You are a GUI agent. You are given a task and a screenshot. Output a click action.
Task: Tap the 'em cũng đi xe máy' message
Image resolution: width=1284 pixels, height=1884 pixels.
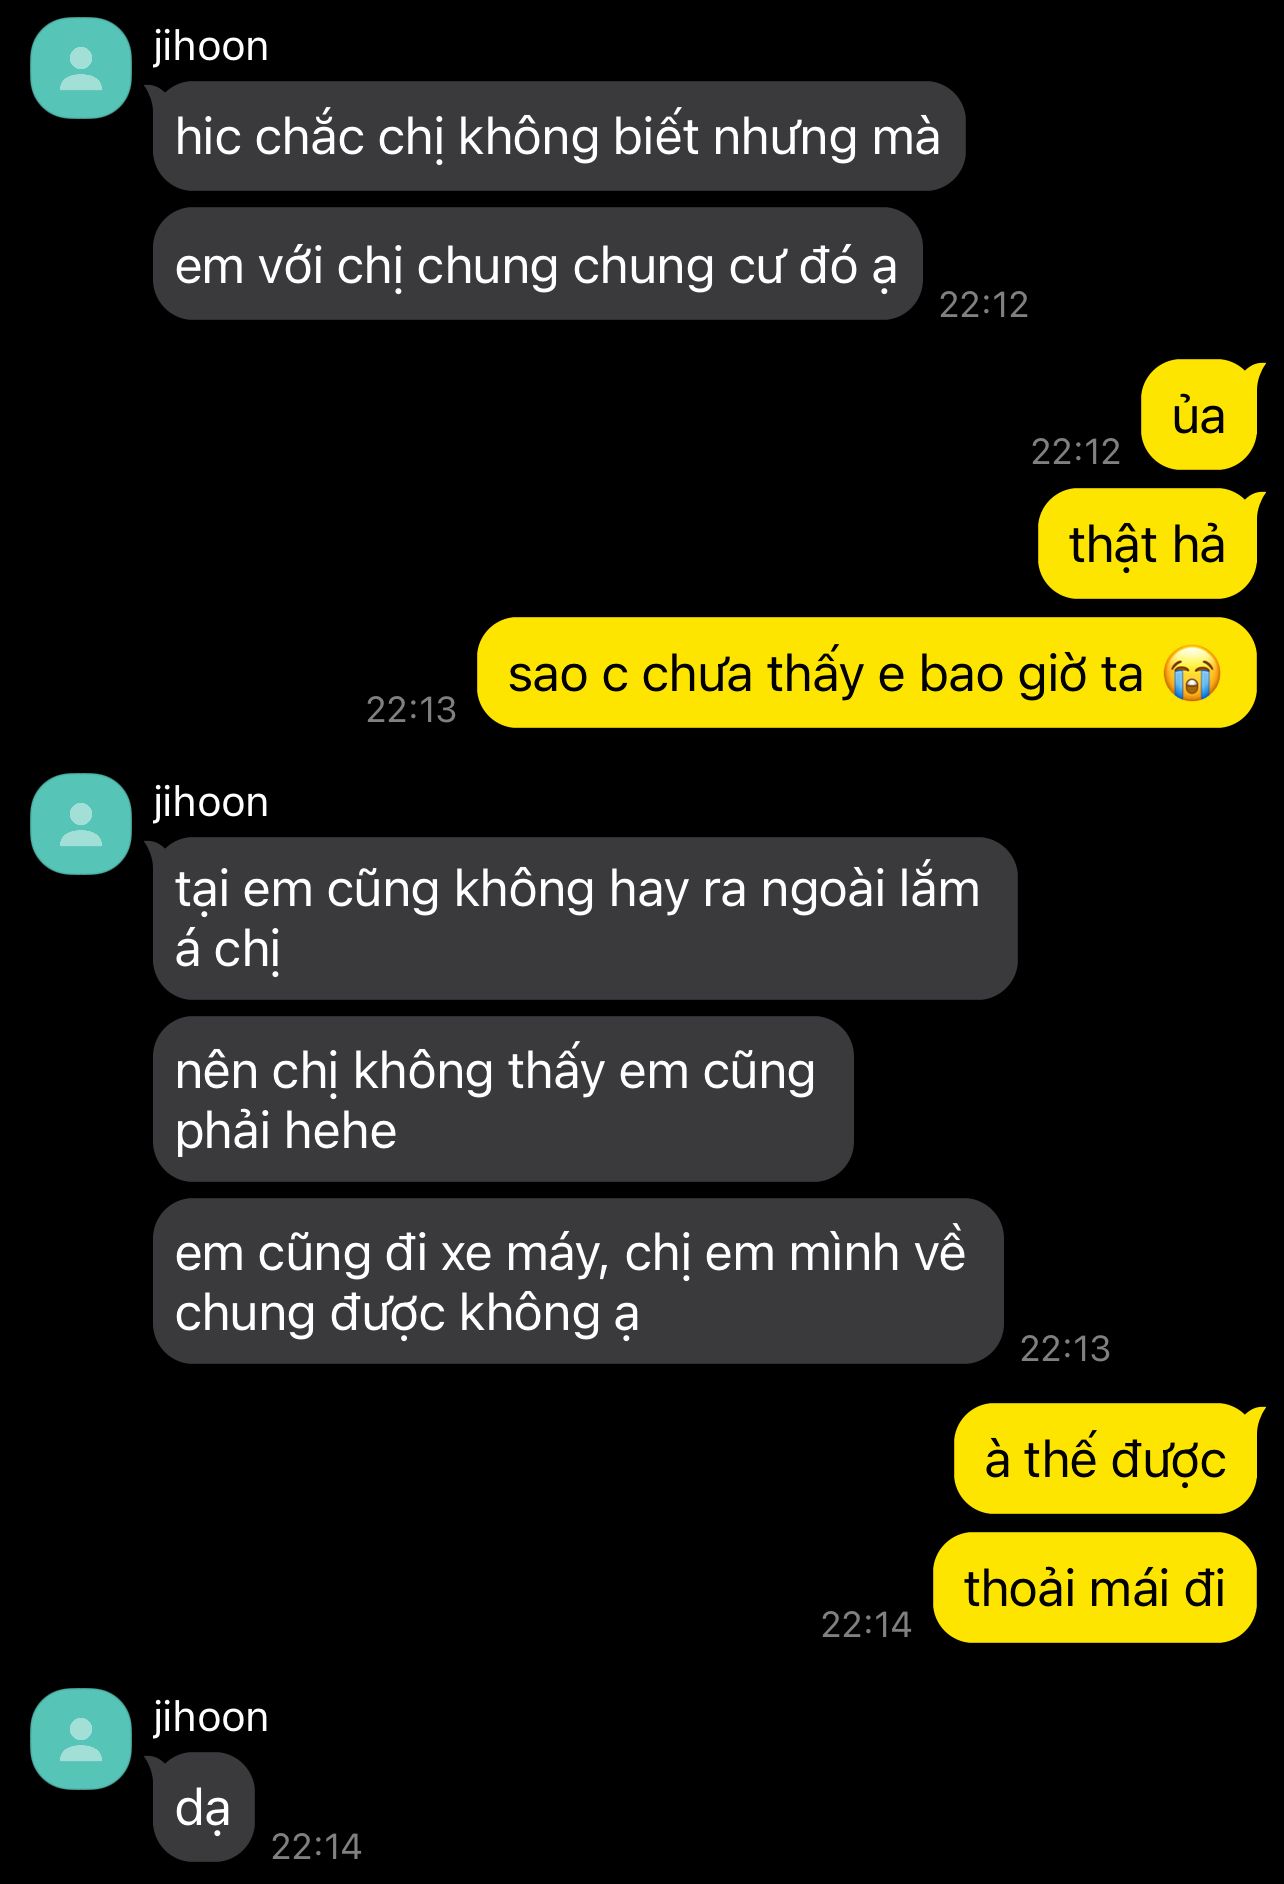click(x=578, y=1282)
